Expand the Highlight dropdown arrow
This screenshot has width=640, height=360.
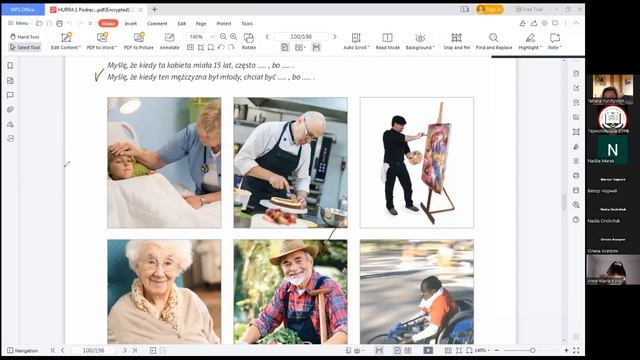pos(540,48)
